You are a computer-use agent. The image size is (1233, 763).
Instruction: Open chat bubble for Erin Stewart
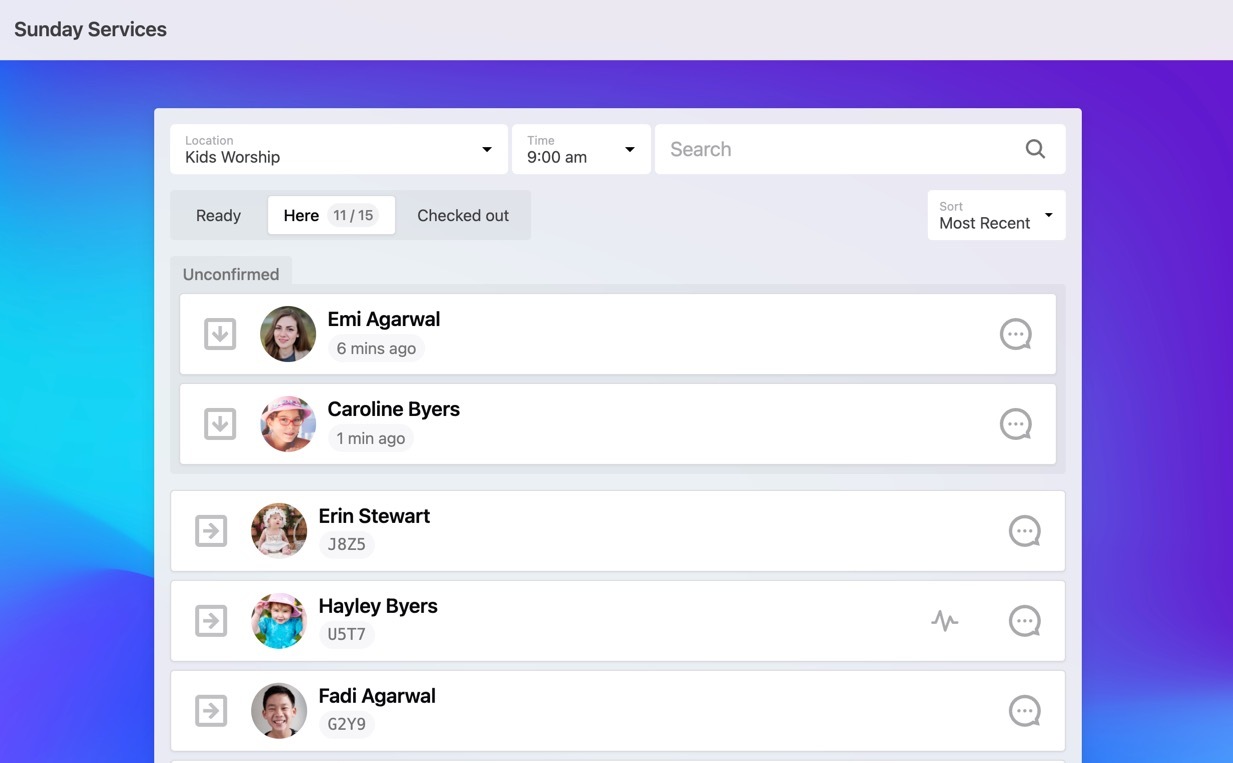pos(1025,531)
